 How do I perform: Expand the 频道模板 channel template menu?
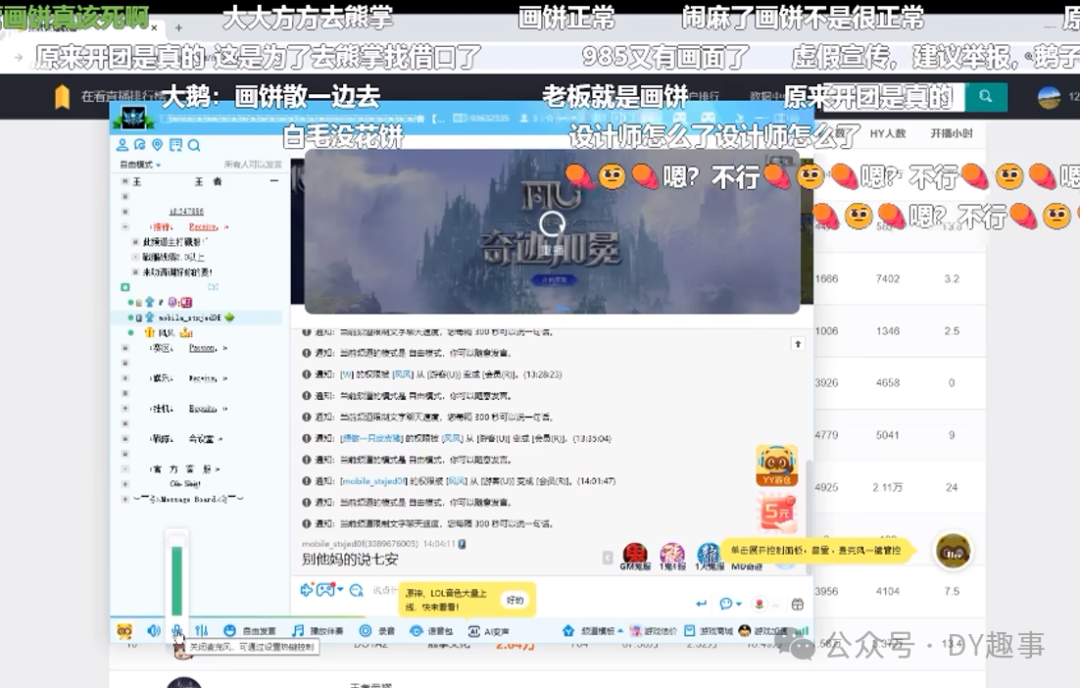click(592, 631)
